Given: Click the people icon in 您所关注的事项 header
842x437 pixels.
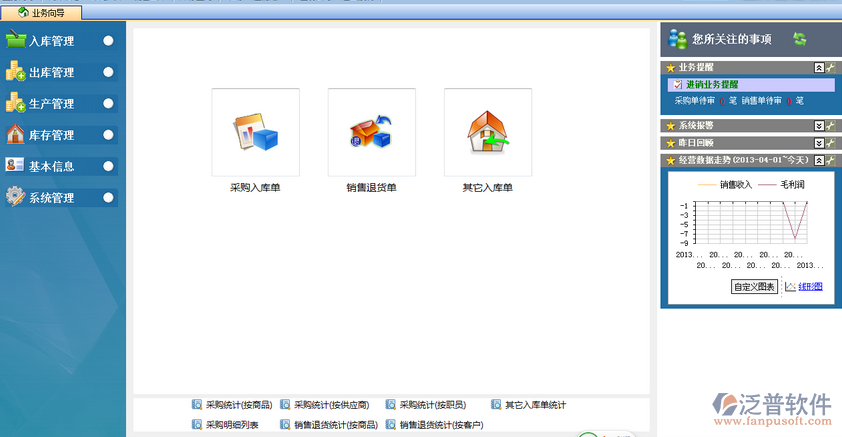Looking at the screenshot, I should (678, 39).
